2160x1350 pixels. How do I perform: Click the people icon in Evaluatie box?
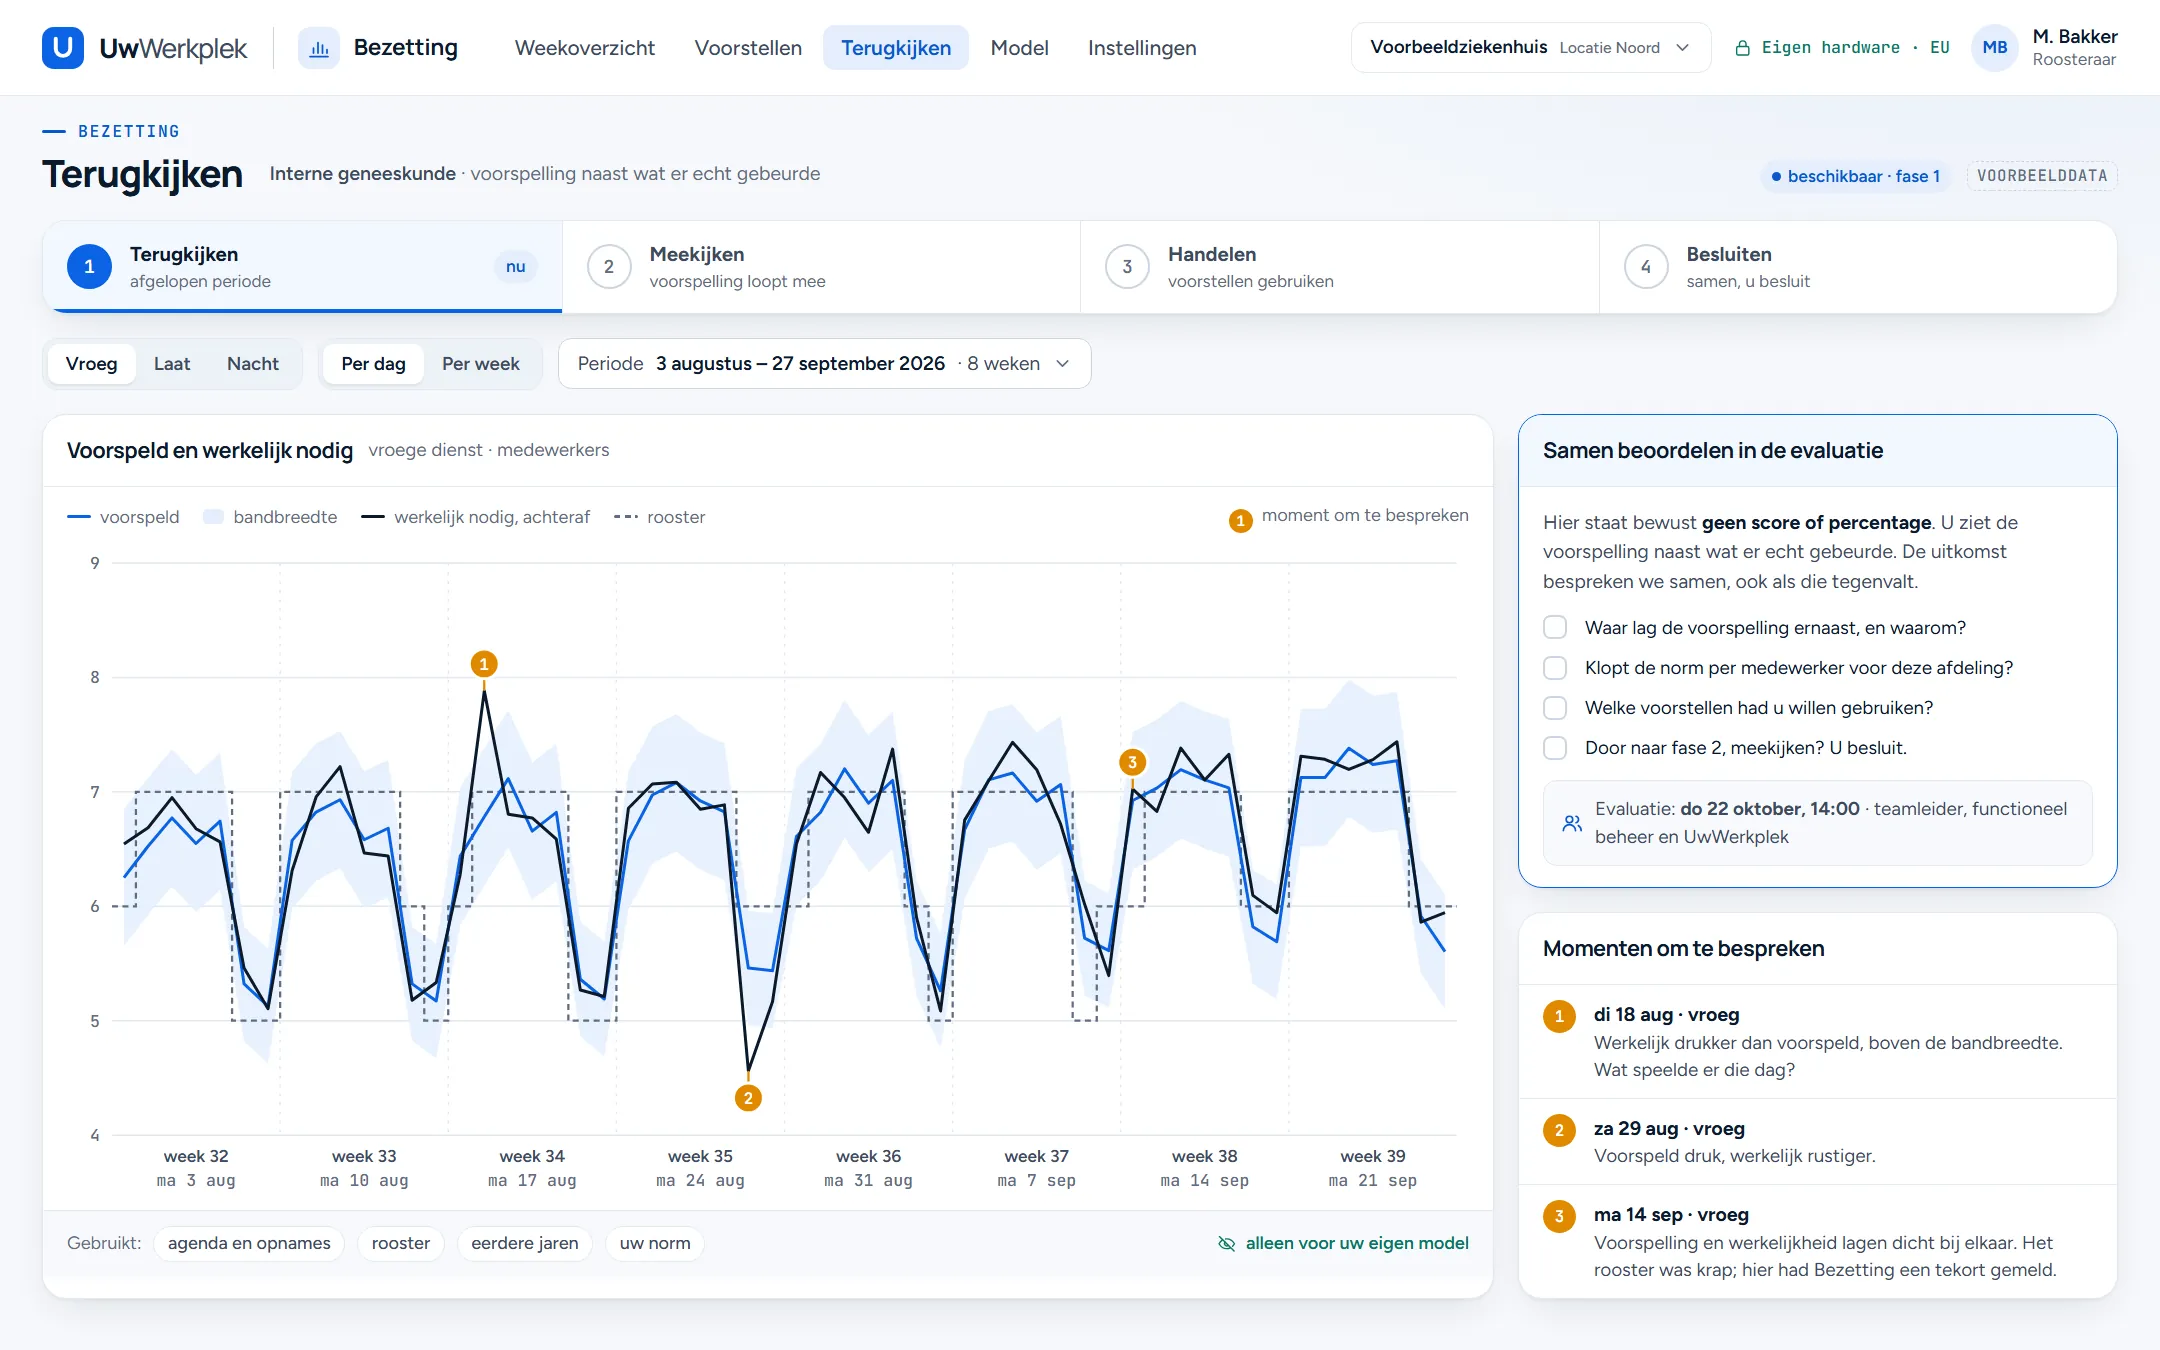coord(1572,823)
